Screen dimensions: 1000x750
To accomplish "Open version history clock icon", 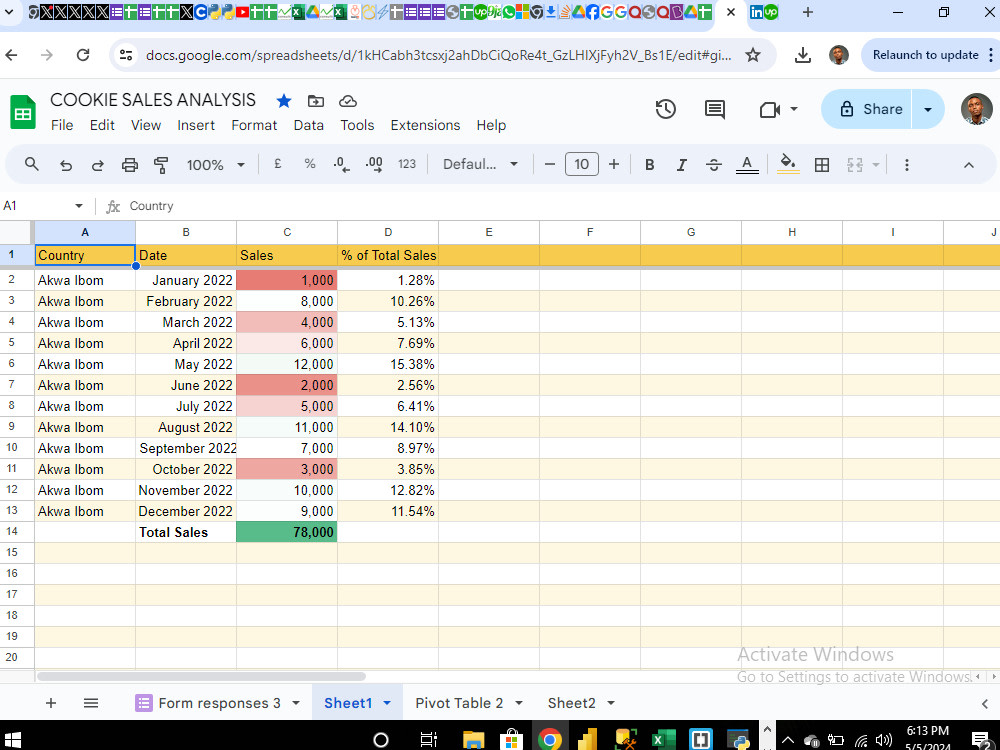I will point(665,109).
